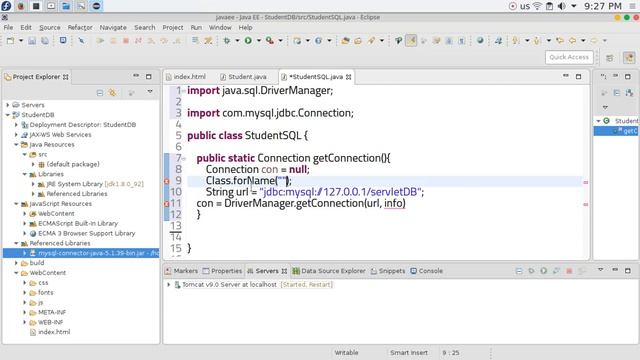Click the New file wizard toolbar icon
The width and height of the screenshot is (640, 360).
(x=11, y=40)
